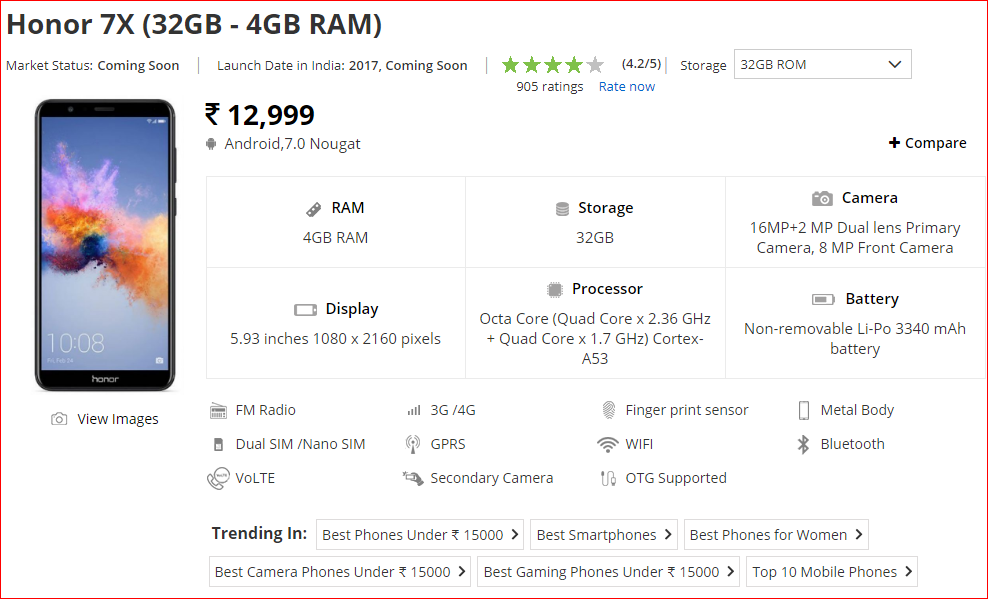Open Best Camera Phones Under ₹ 15000
The image size is (988, 599).
pyautogui.click(x=340, y=572)
